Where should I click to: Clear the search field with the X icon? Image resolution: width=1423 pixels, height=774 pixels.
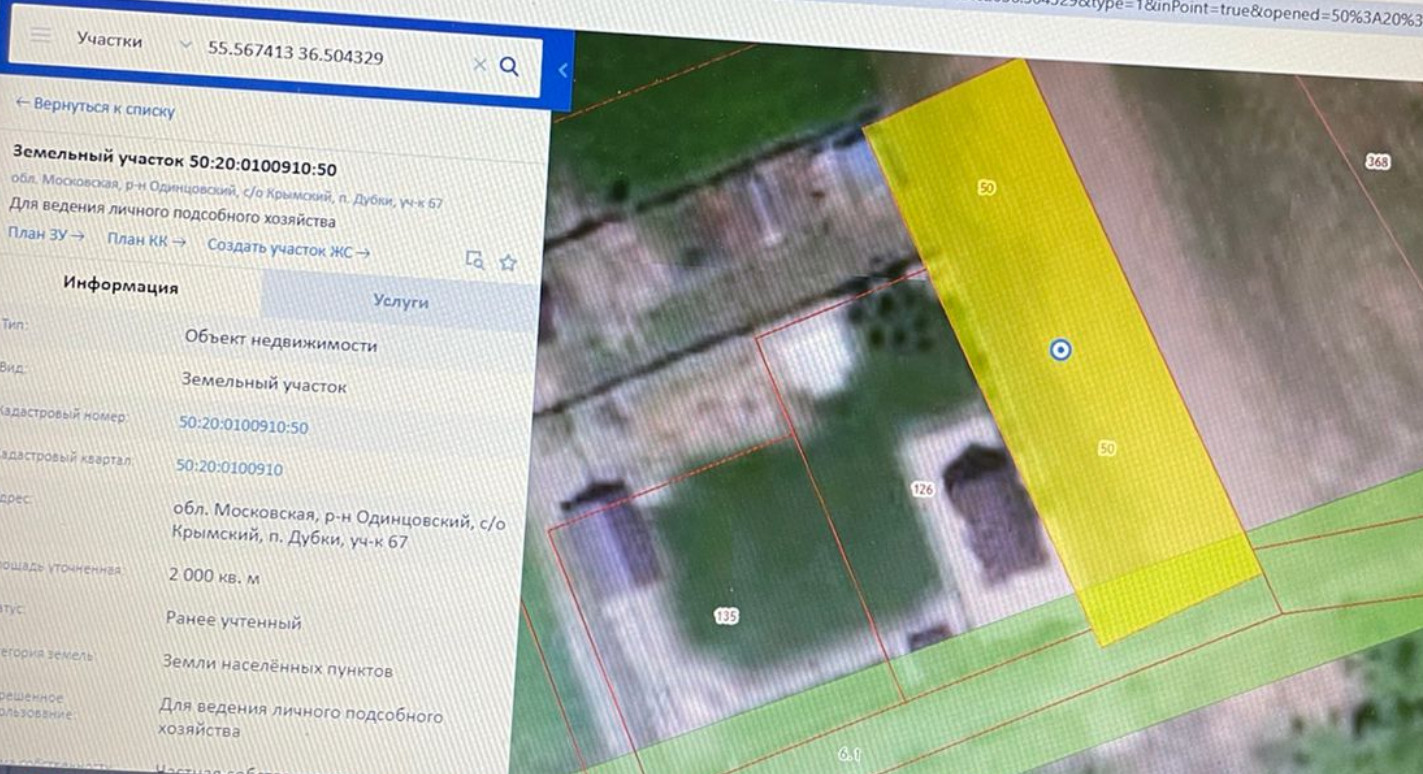click(x=479, y=65)
